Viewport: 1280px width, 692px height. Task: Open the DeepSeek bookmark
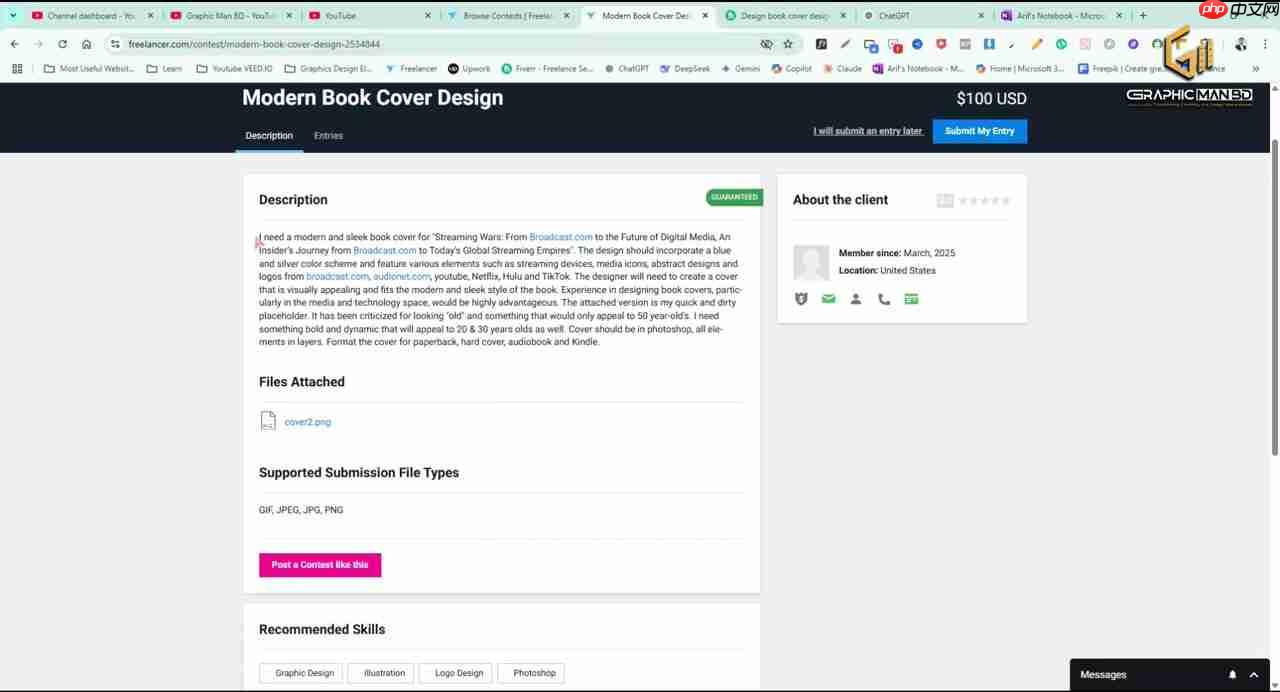(684, 69)
